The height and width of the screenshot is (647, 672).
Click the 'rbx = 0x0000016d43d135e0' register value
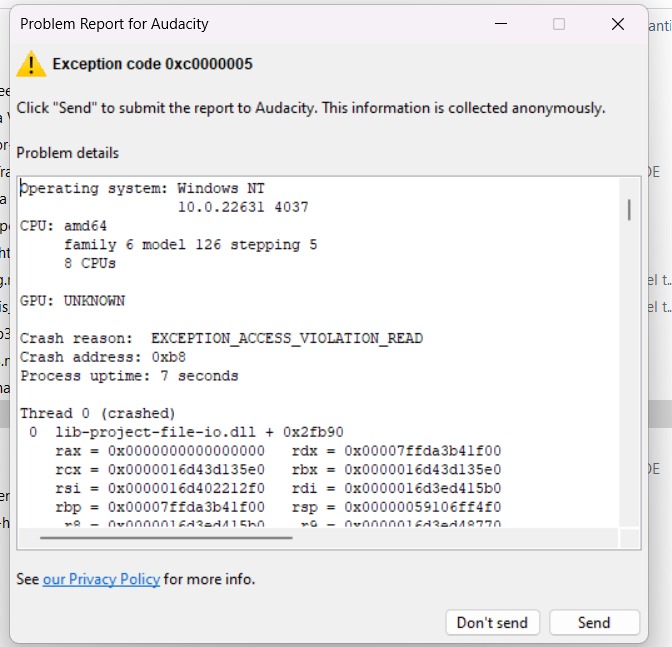pyautogui.click(x=396, y=470)
